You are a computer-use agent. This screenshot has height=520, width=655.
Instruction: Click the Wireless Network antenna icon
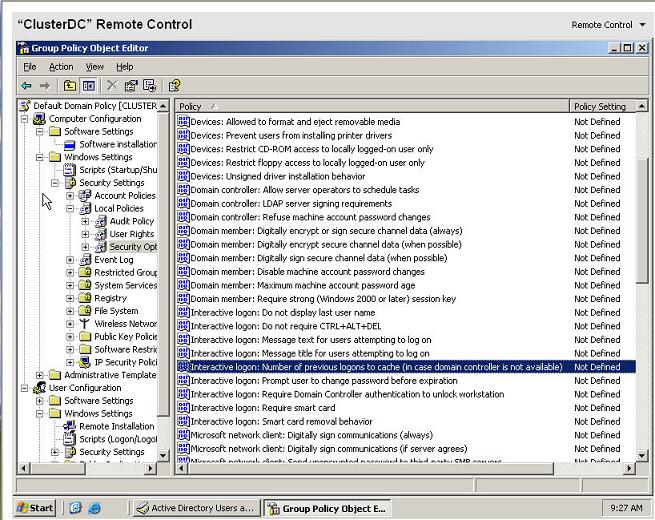click(85, 324)
